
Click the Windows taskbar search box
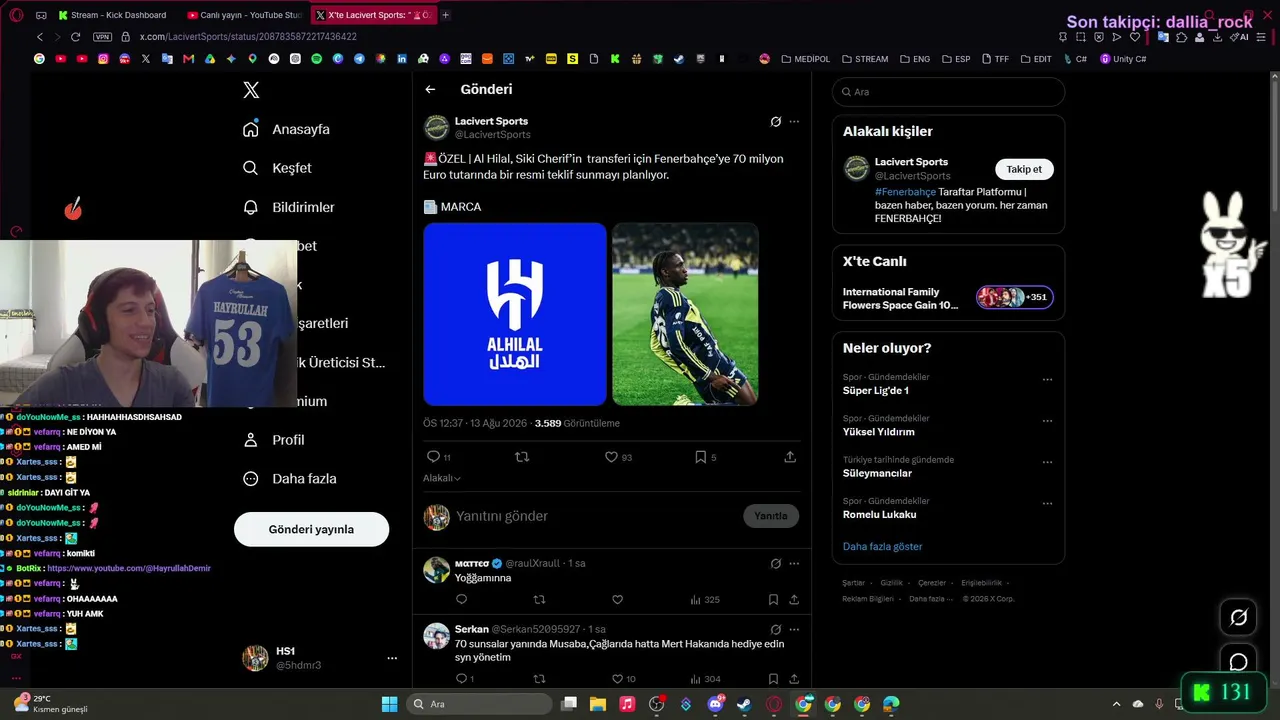click(x=481, y=704)
